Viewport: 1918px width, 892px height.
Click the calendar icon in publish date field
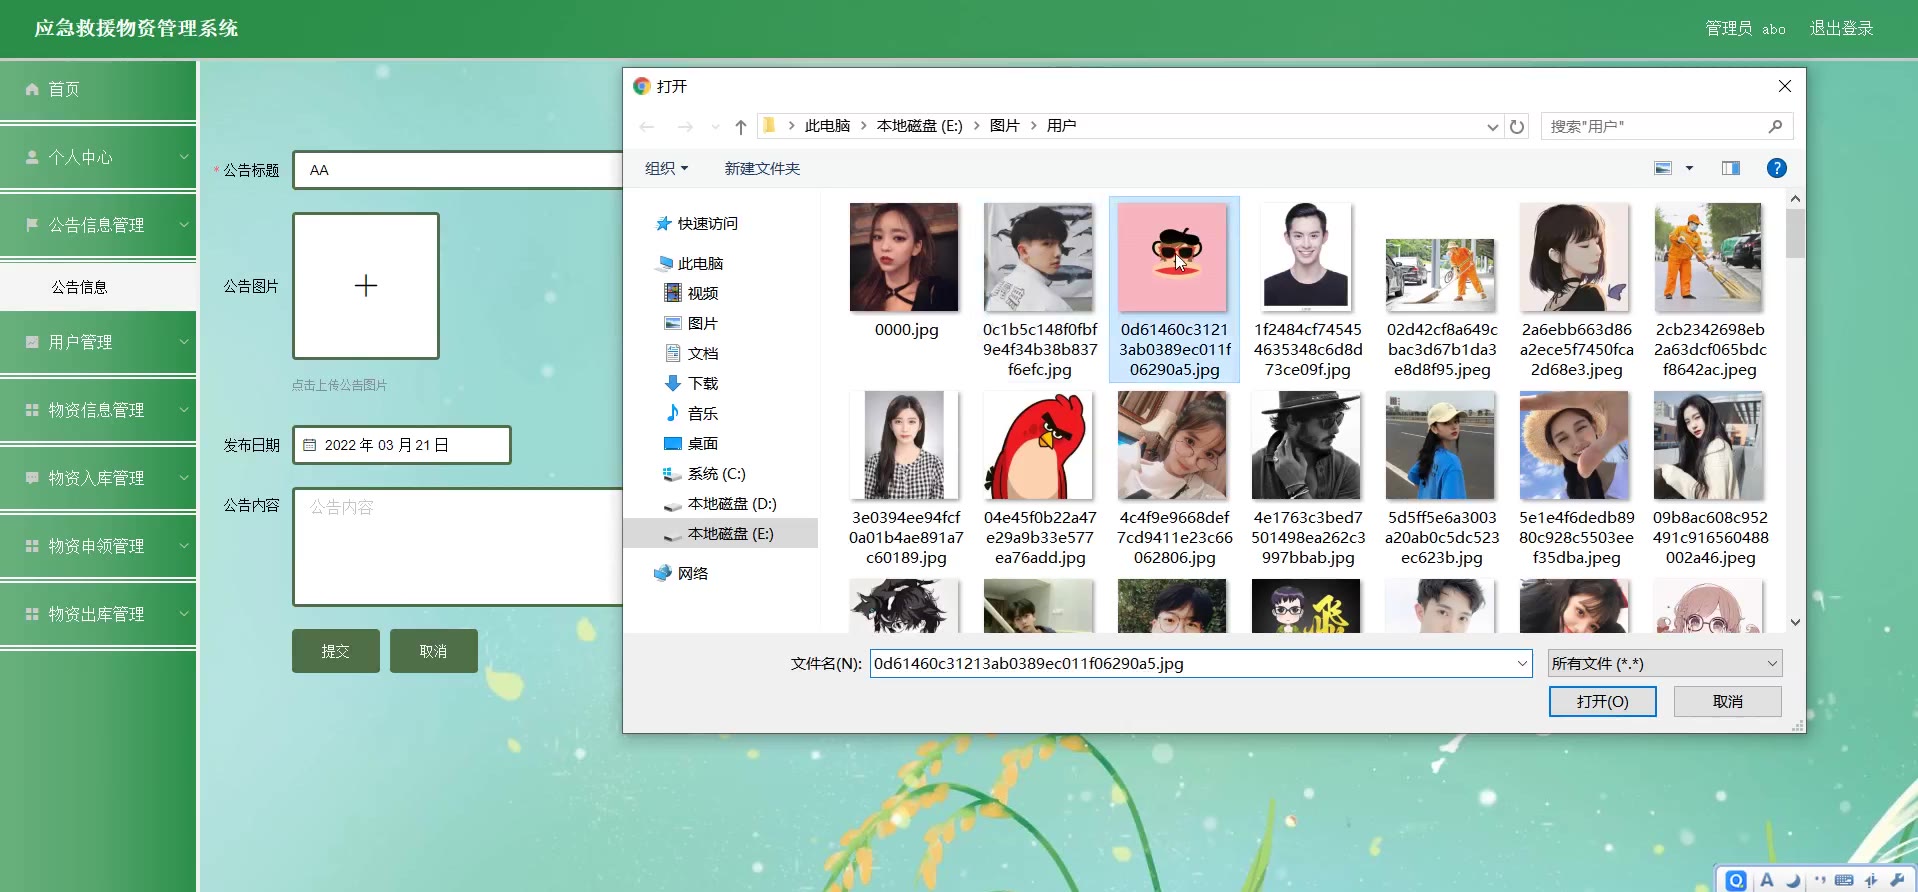click(310, 445)
